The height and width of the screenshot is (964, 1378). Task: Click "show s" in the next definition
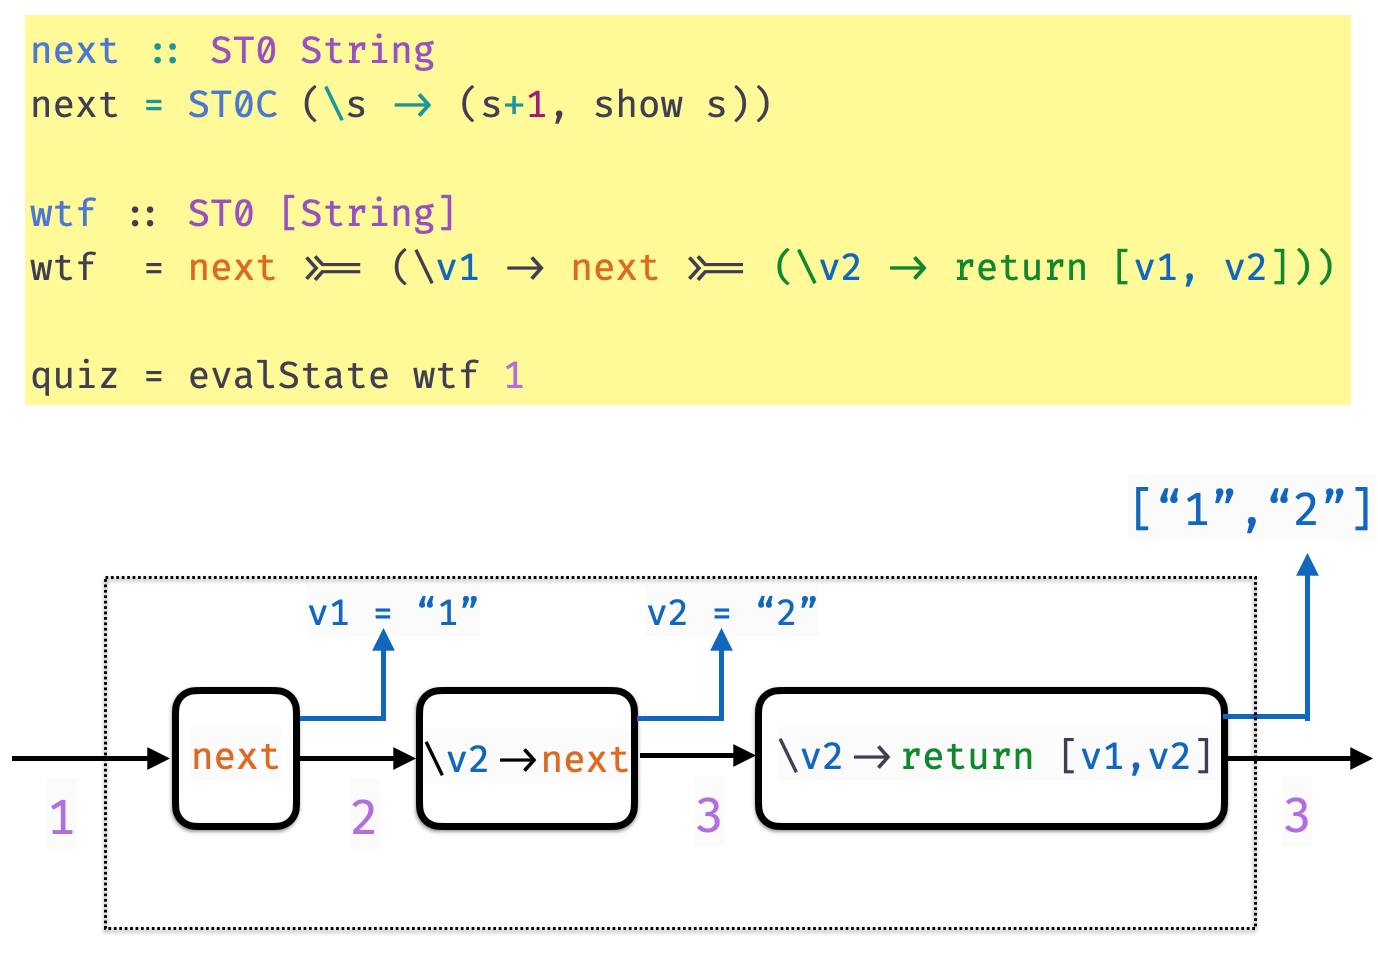[x=660, y=105]
